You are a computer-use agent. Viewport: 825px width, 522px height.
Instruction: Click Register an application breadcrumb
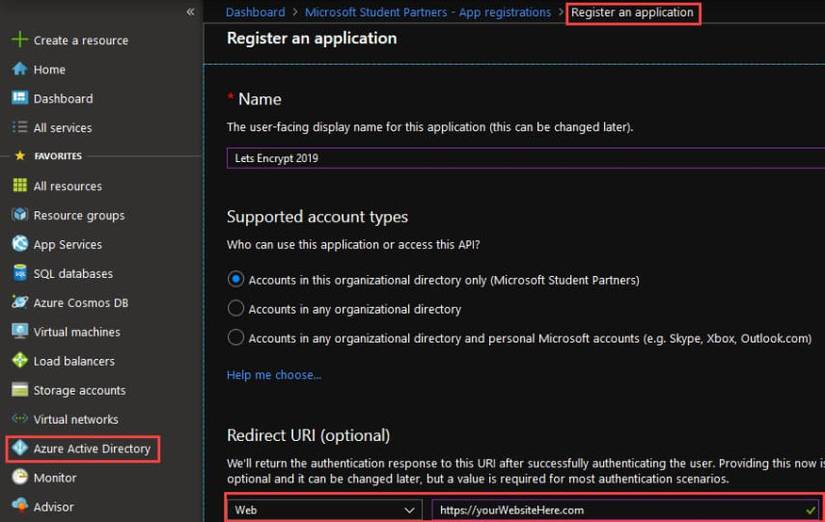tap(632, 12)
